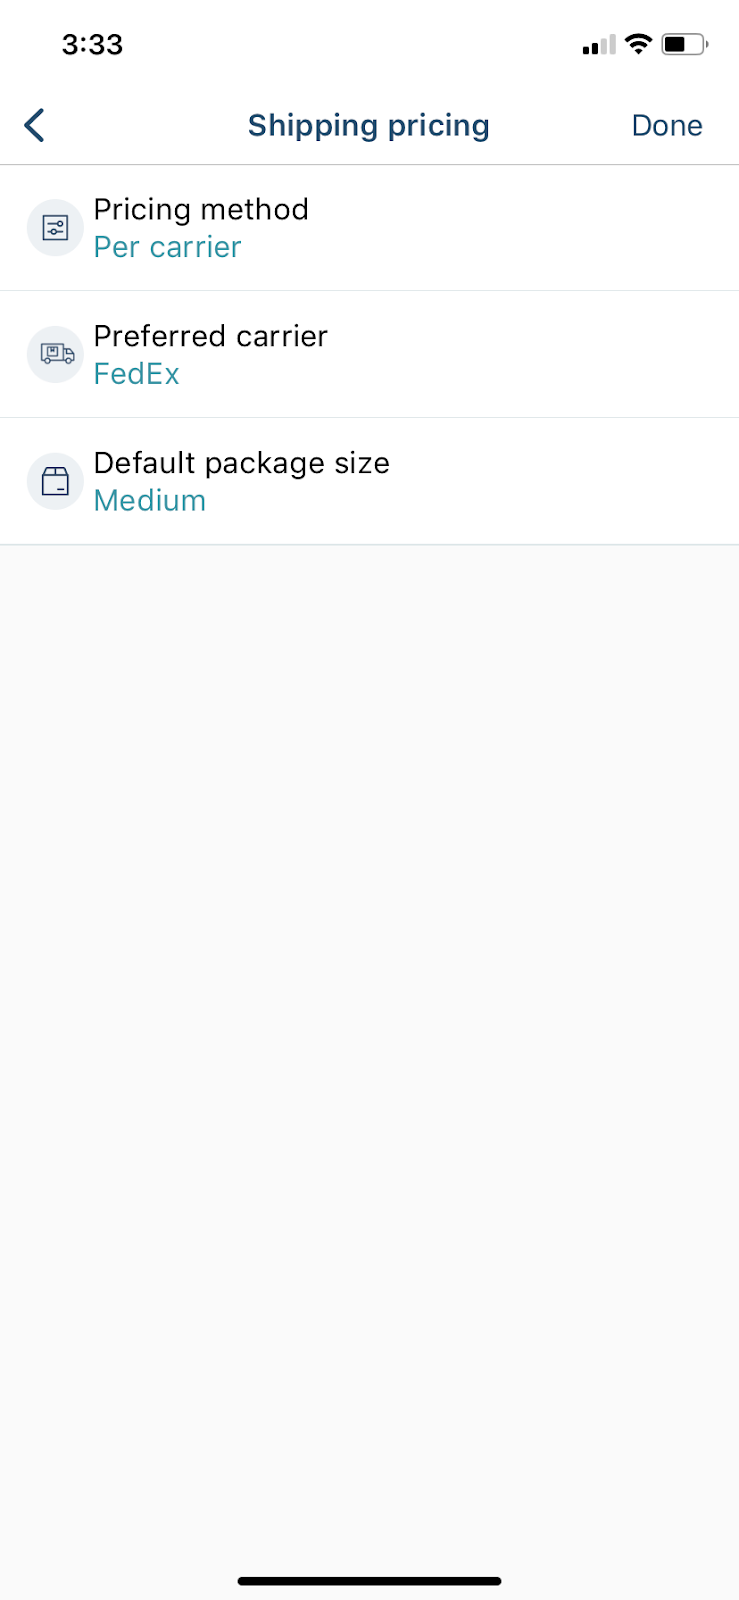Change the FedEx carrier value
The width and height of the screenshot is (739, 1600).
(x=137, y=374)
